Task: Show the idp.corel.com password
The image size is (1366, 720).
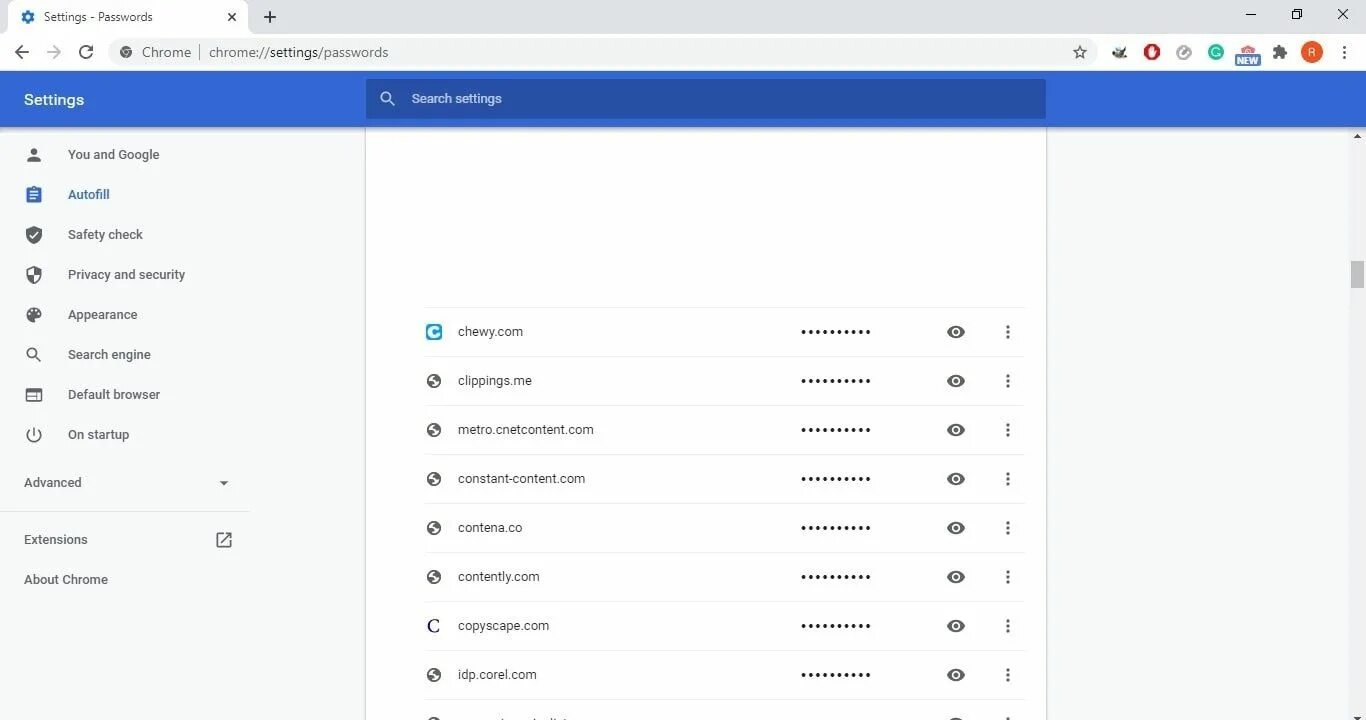Action: click(x=956, y=675)
